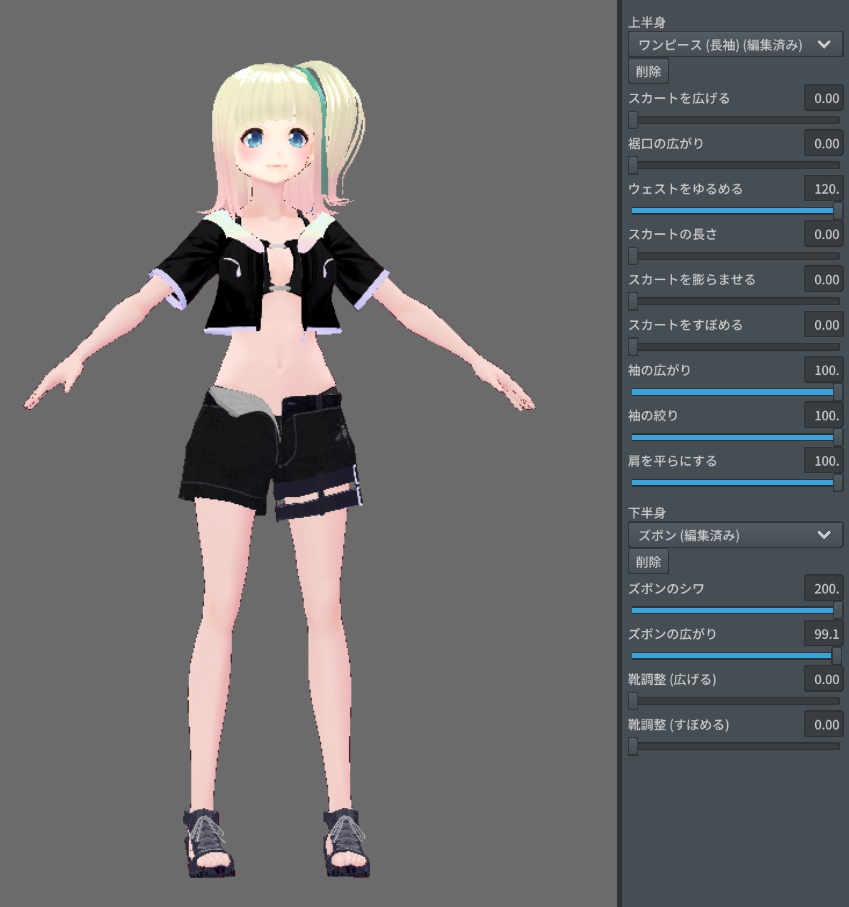Click the スカートを広げる slider handle

[x=632, y=120]
